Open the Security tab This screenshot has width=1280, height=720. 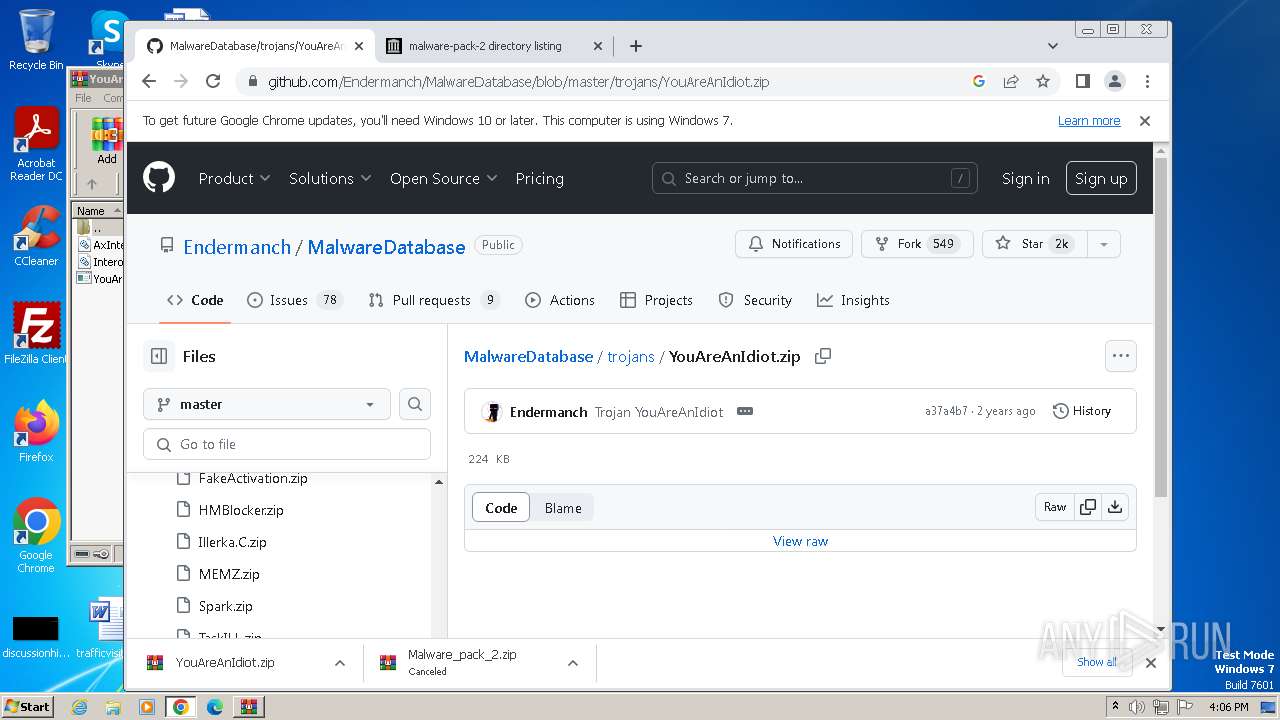[755, 300]
